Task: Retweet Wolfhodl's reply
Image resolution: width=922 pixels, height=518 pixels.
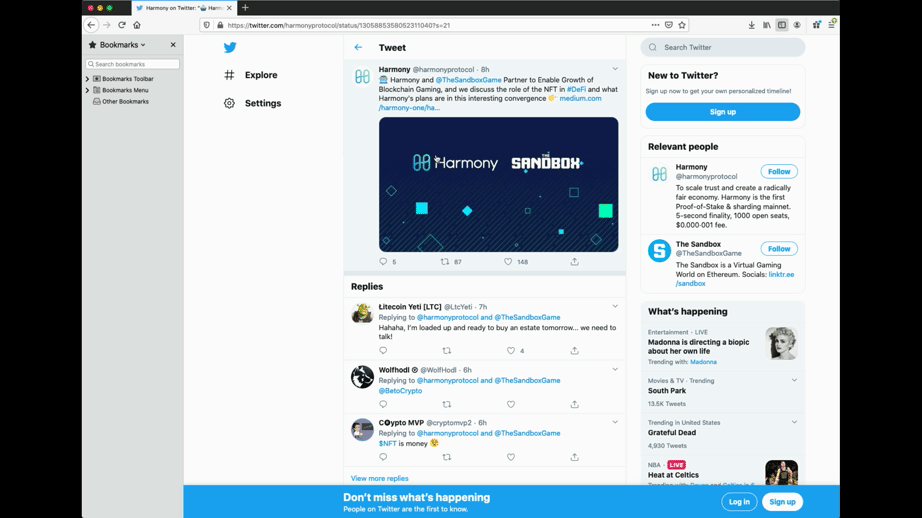Action: coord(447,404)
